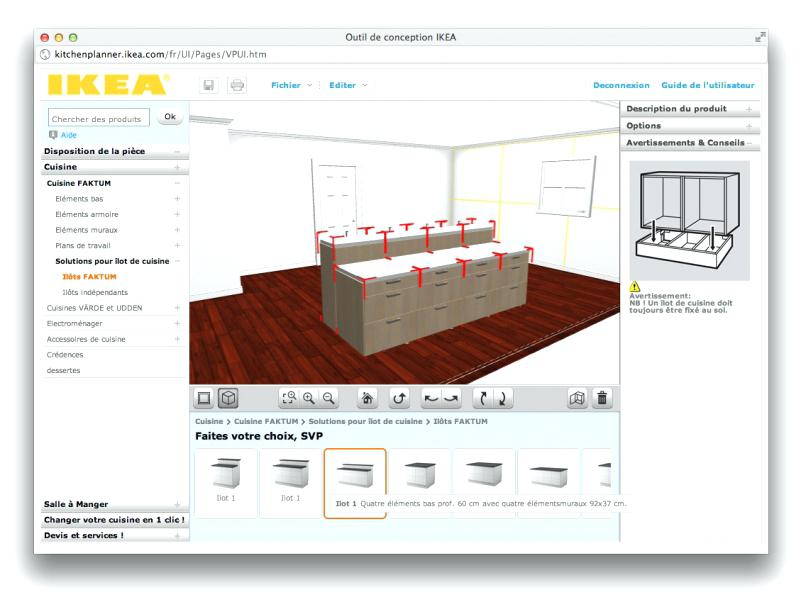The width and height of the screenshot is (800, 600).
Task: Click the site info icon in address bar
Action: click(45, 54)
